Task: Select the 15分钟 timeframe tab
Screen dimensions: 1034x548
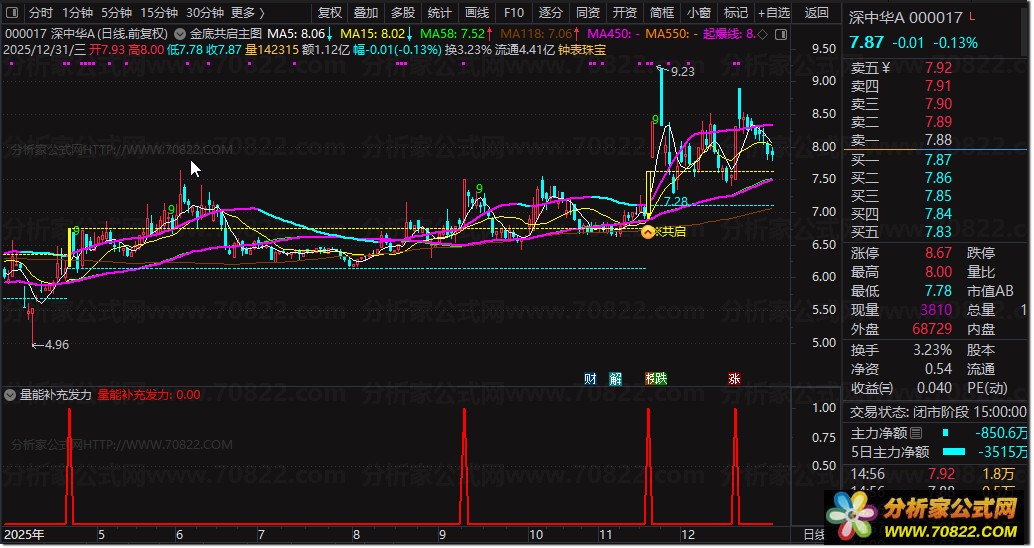Action: (159, 13)
